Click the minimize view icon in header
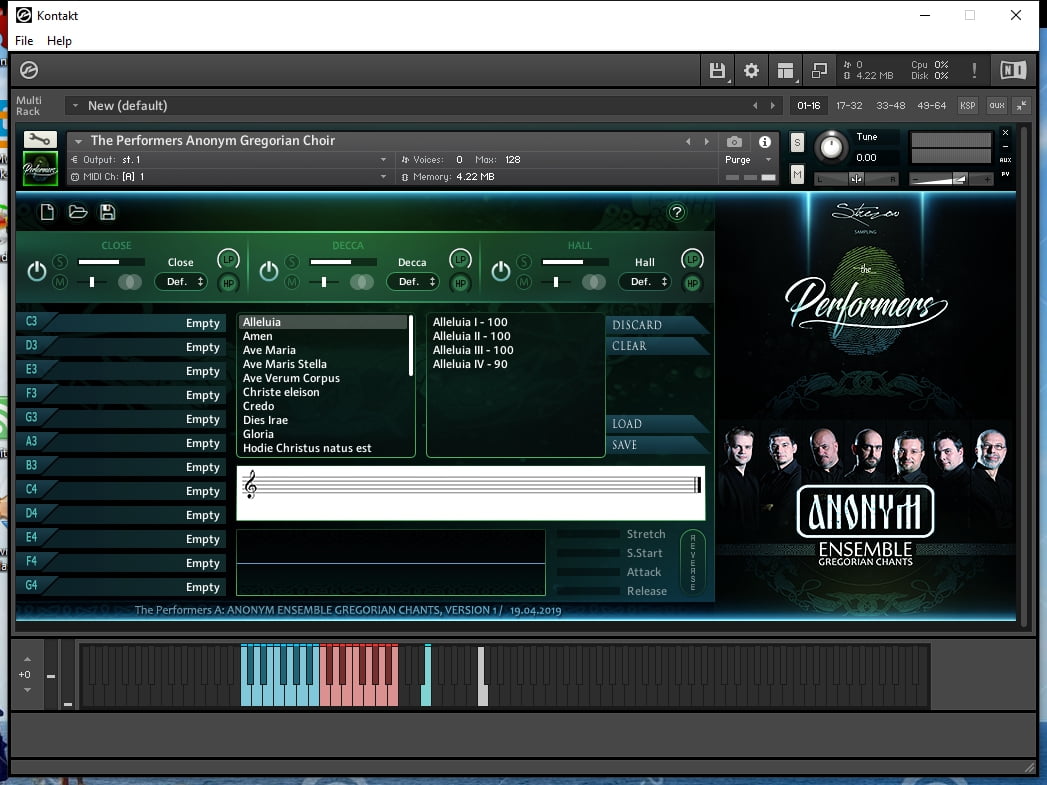The width and height of the screenshot is (1047, 785). click(819, 70)
